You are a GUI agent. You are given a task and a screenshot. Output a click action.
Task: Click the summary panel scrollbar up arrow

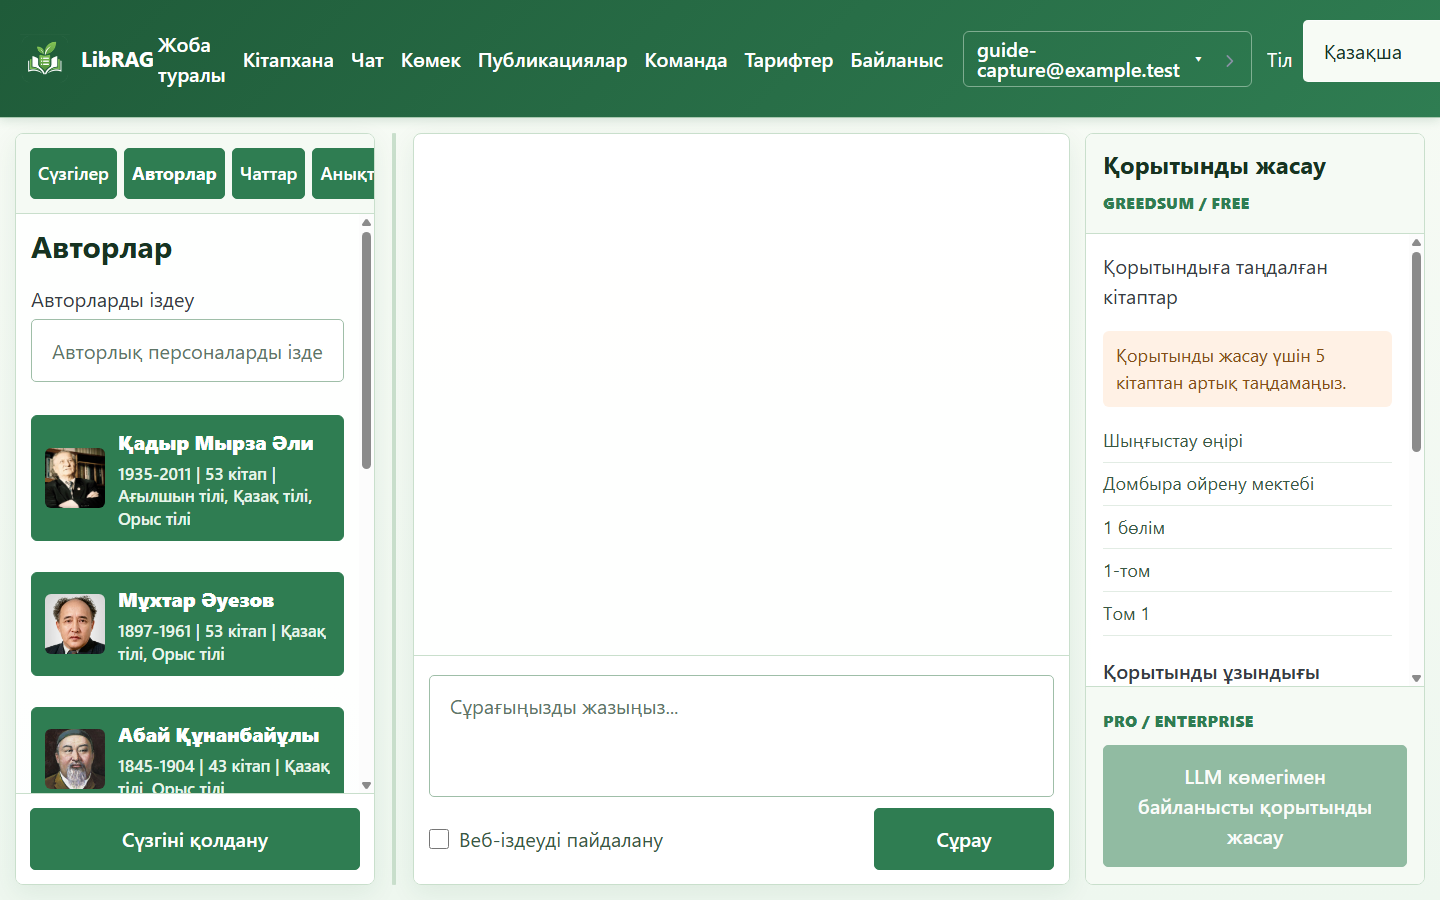1416,242
